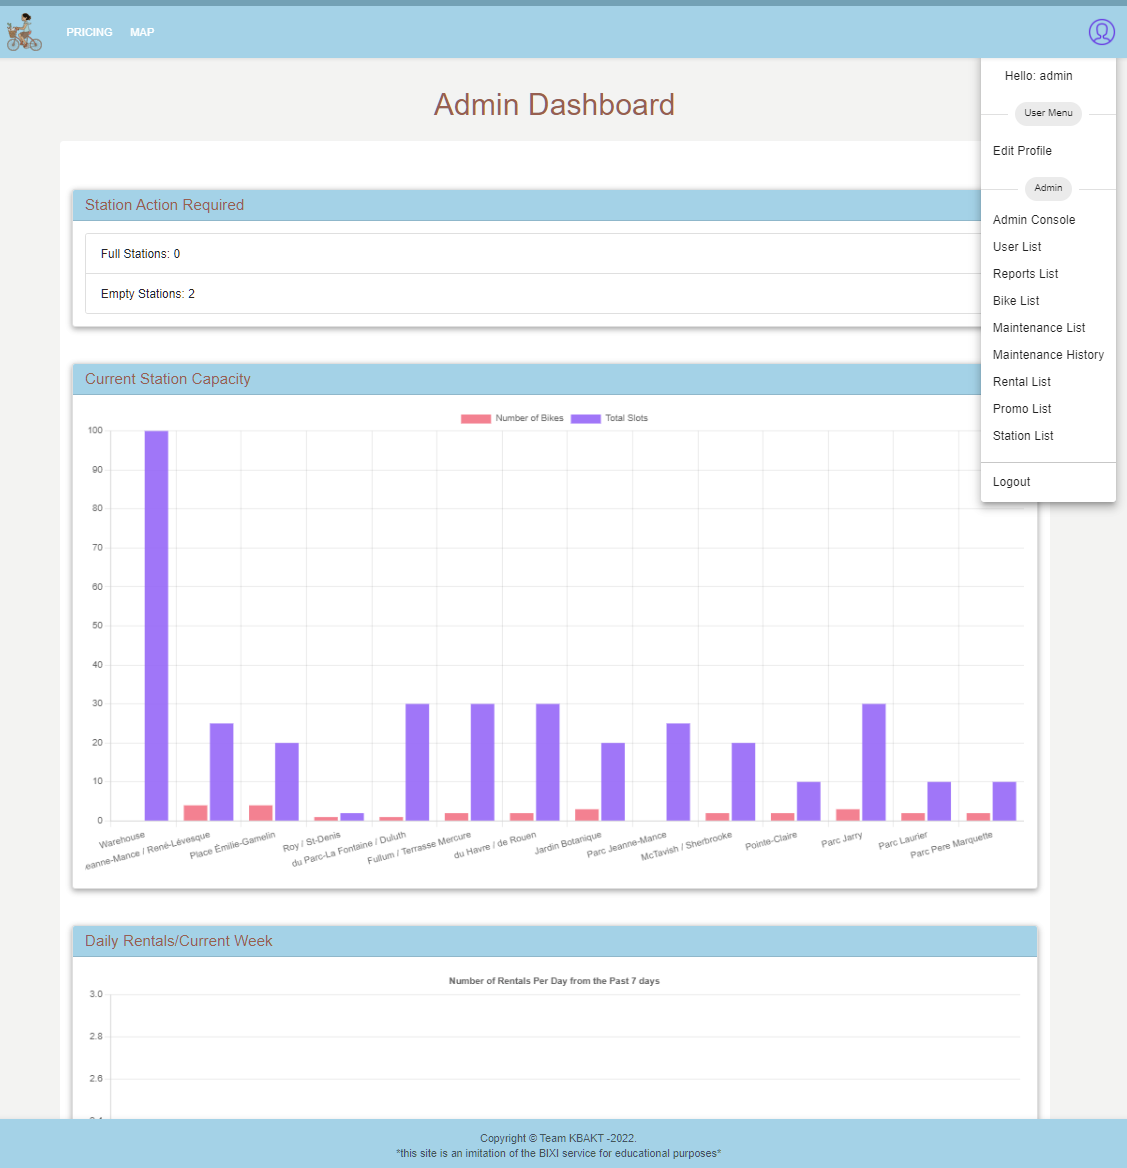
Task: Go to the Map page
Action: pyautogui.click(x=142, y=32)
